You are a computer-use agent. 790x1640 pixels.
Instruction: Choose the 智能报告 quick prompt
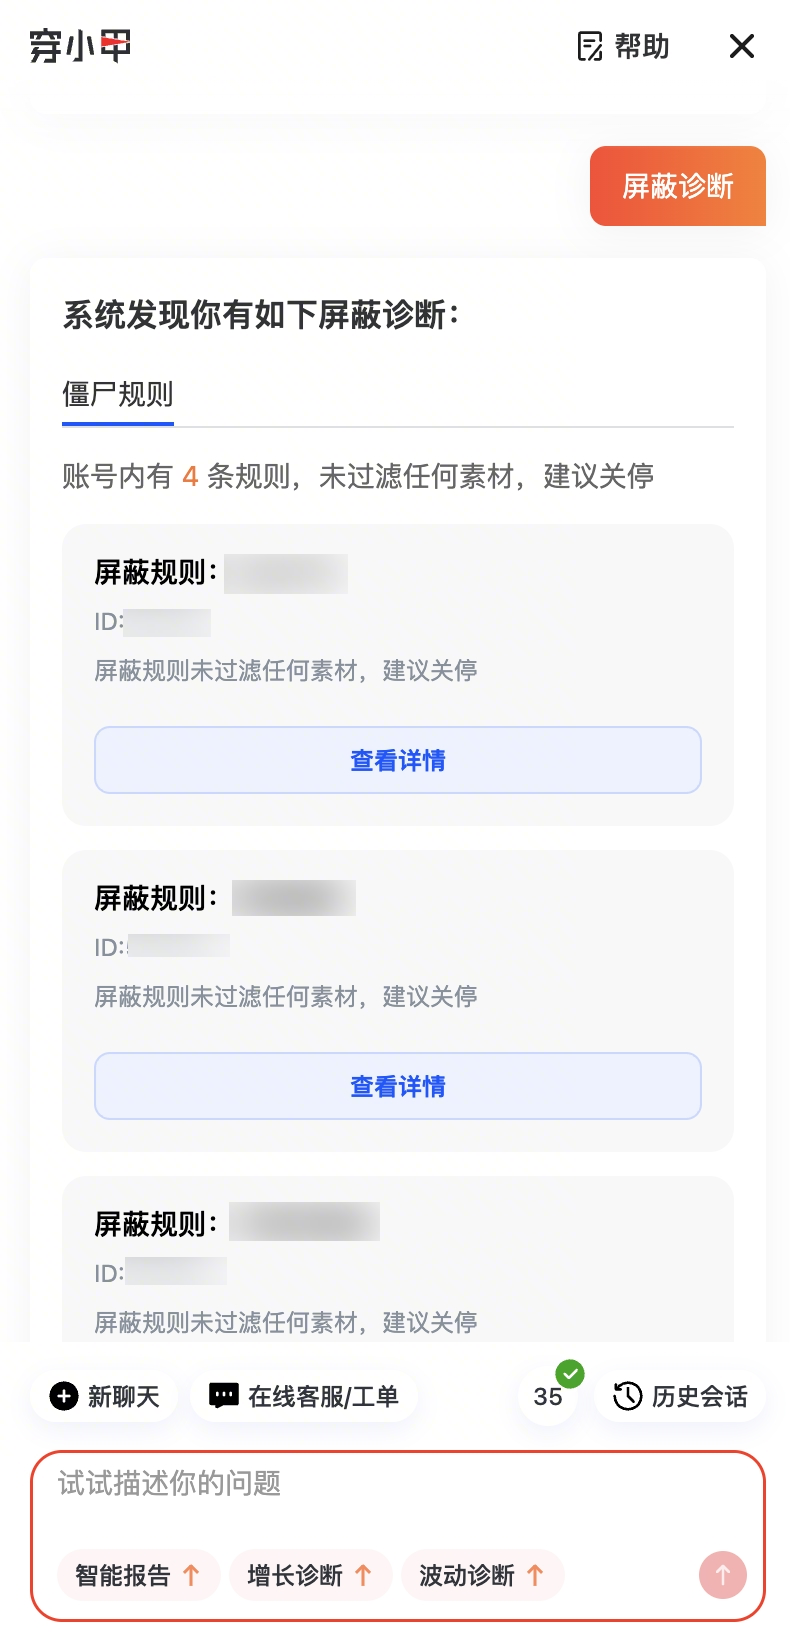pyautogui.click(x=138, y=1576)
